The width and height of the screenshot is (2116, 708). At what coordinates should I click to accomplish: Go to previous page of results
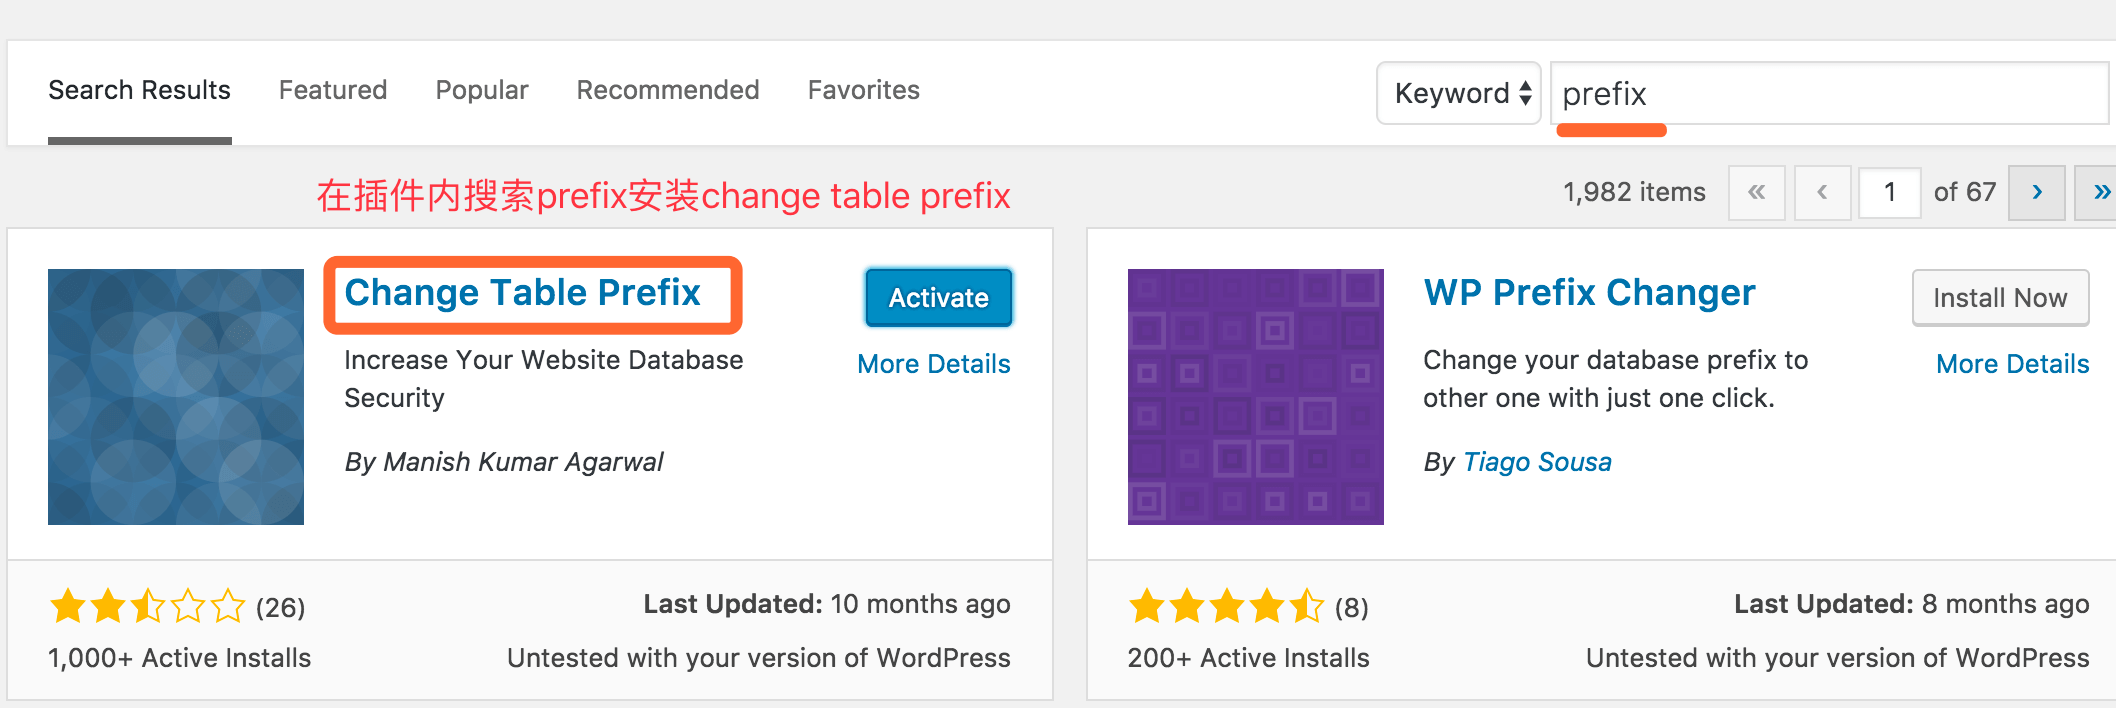coord(1822,192)
